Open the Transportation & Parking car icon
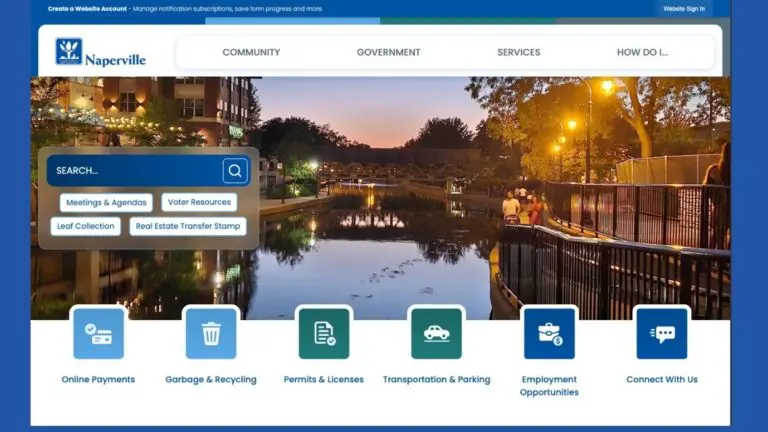Image resolution: width=768 pixels, height=432 pixels. tap(436, 334)
